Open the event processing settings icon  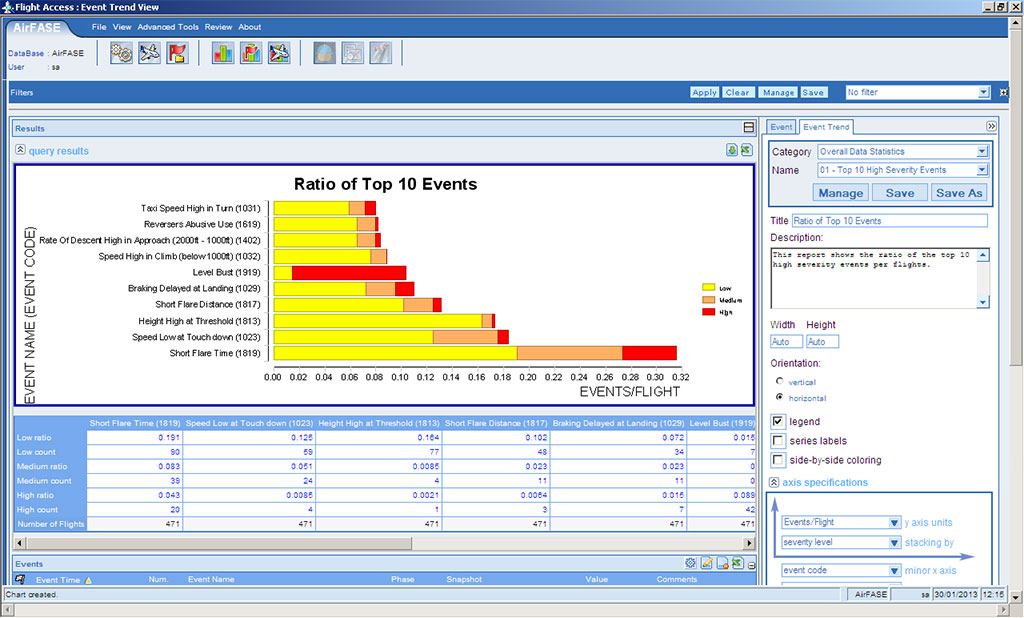tap(122, 55)
